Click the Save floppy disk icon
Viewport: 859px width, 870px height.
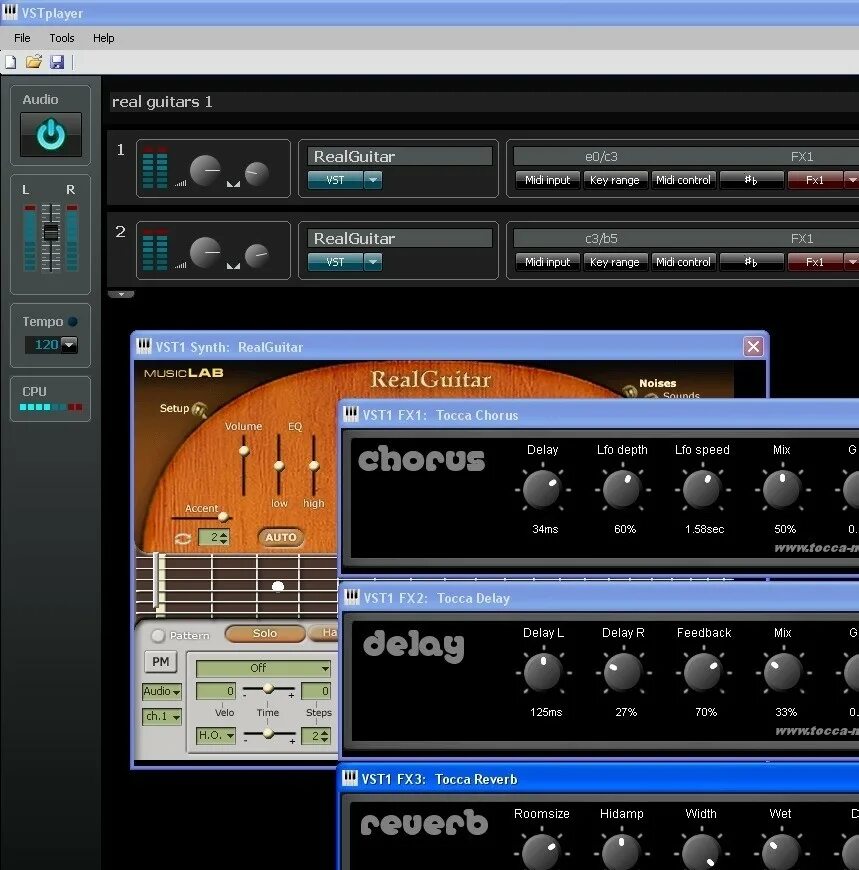tap(57, 62)
